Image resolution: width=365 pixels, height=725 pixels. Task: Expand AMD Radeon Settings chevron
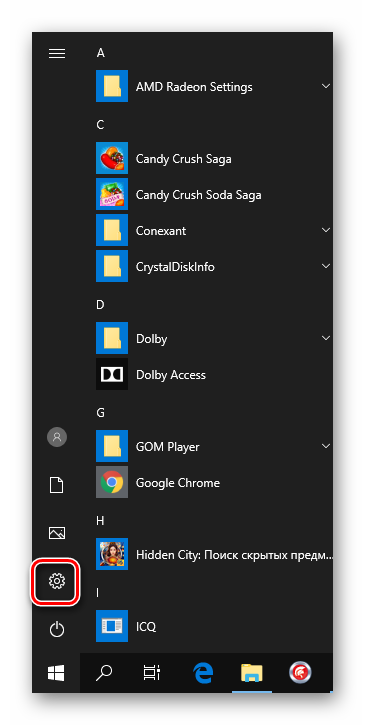(x=326, y=86)
